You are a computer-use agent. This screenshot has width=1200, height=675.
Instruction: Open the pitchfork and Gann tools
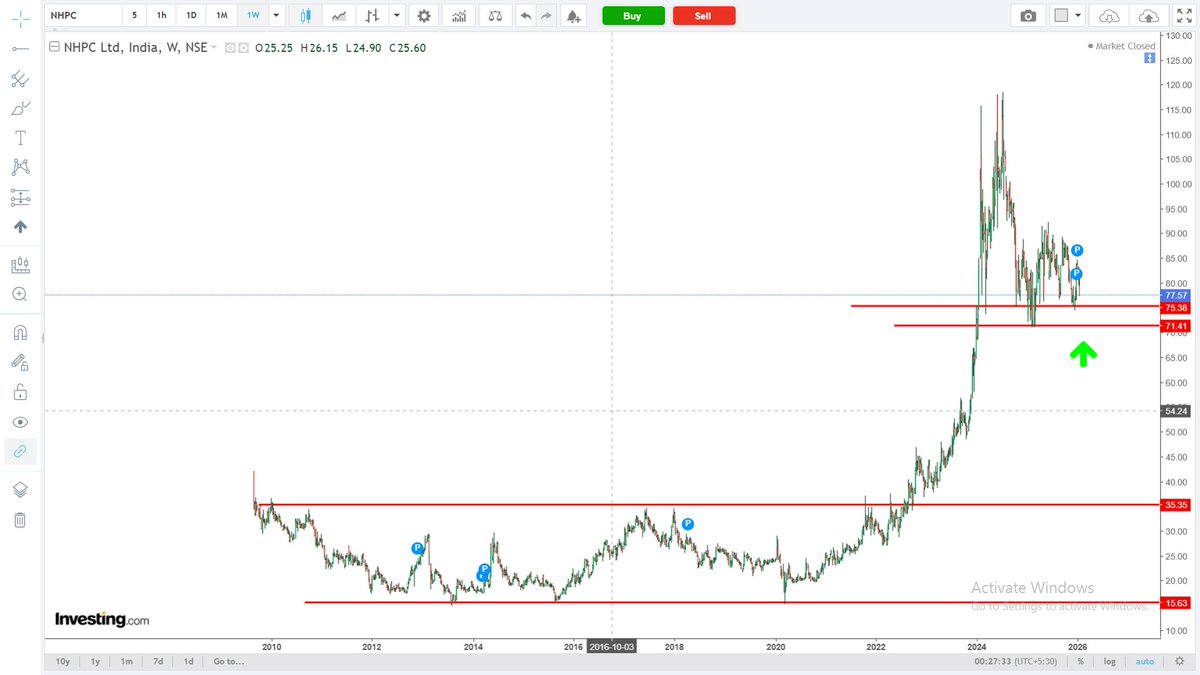[x=20, y=79]
